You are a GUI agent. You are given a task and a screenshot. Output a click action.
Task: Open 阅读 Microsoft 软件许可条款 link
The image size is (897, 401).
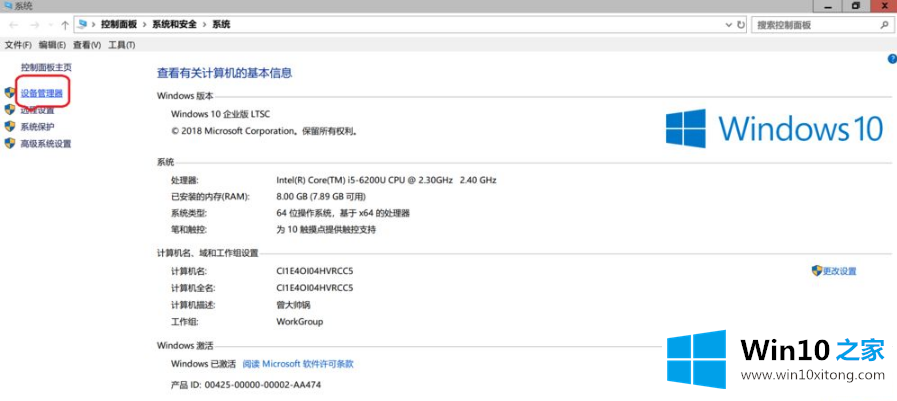pos(298,363)
